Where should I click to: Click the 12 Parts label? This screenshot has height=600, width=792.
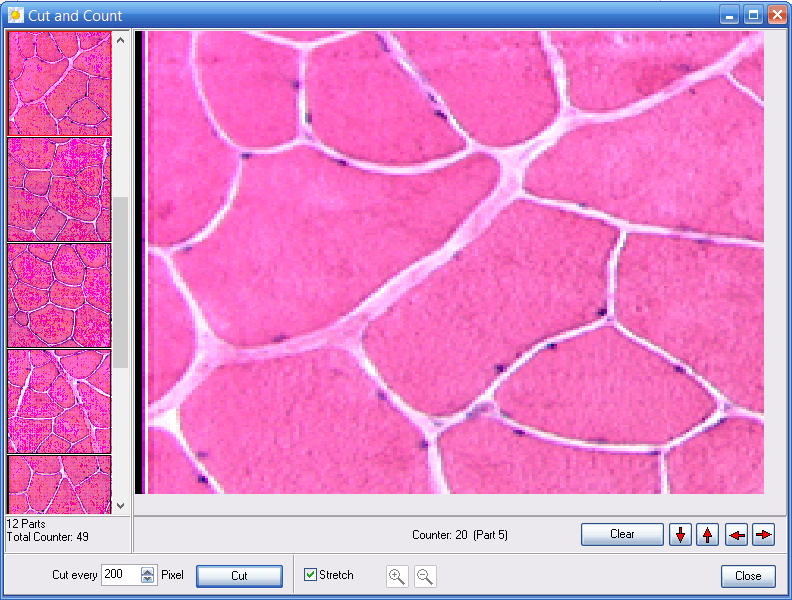(x=26, y=524)
